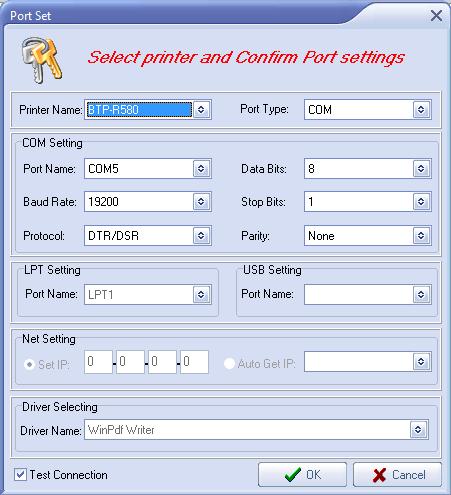Viewport: 451px width, 495px height.
Task: Click the BTP-R580 printer name field
Action: click(x=139, y=109)
